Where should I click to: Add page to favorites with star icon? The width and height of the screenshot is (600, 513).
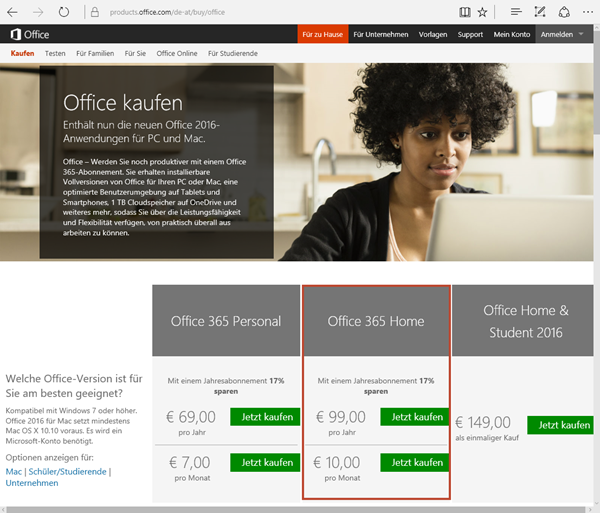[x=483, y=12]
